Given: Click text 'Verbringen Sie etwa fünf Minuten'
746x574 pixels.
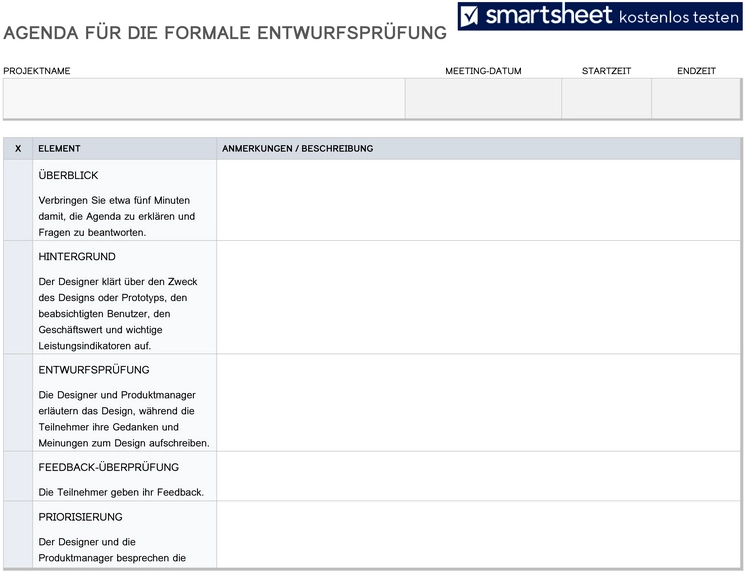Looking at the screenshot, I should click(x=114, y=200).
